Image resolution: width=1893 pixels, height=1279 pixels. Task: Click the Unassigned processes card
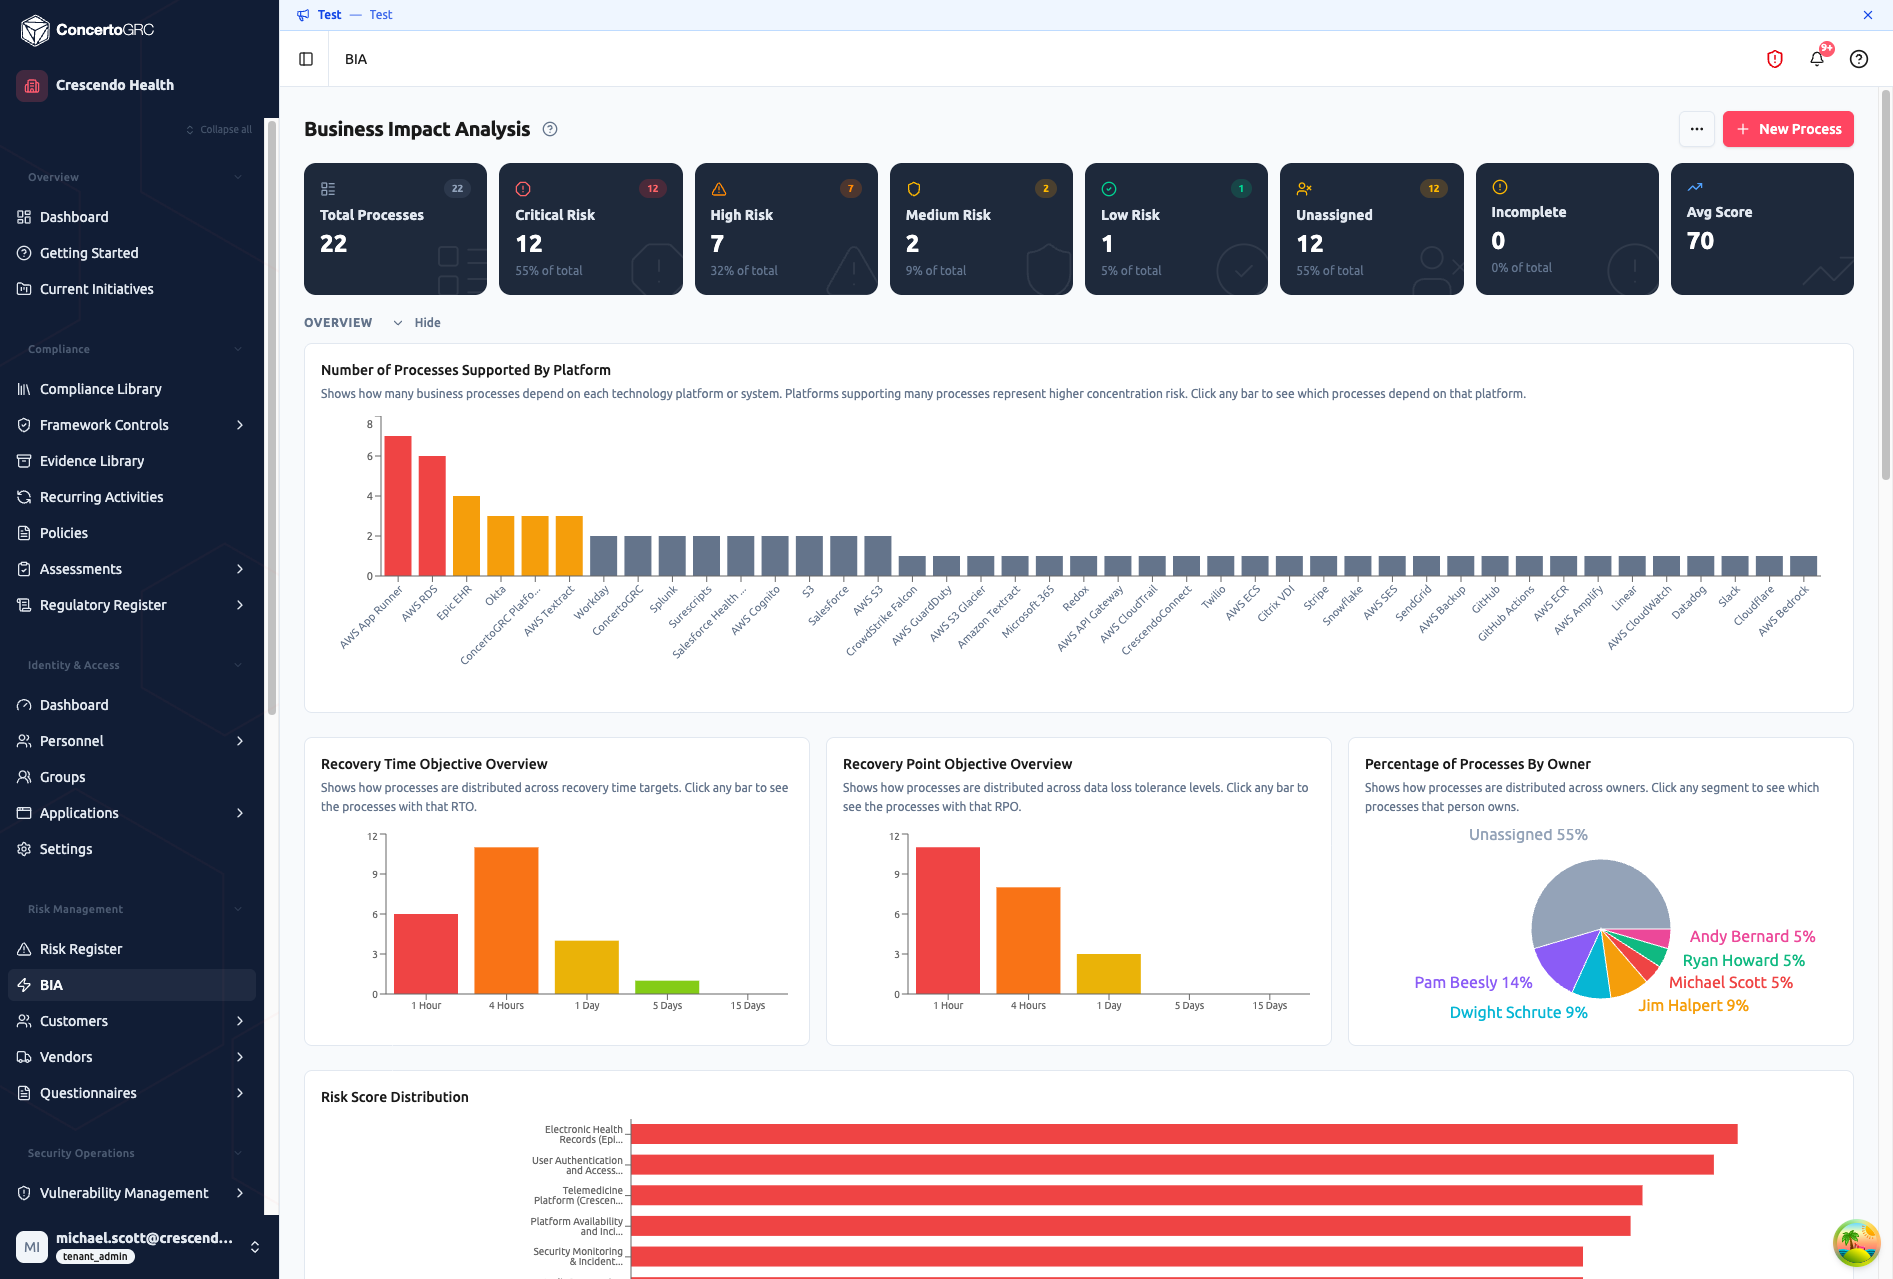[x=1372, y=229]
